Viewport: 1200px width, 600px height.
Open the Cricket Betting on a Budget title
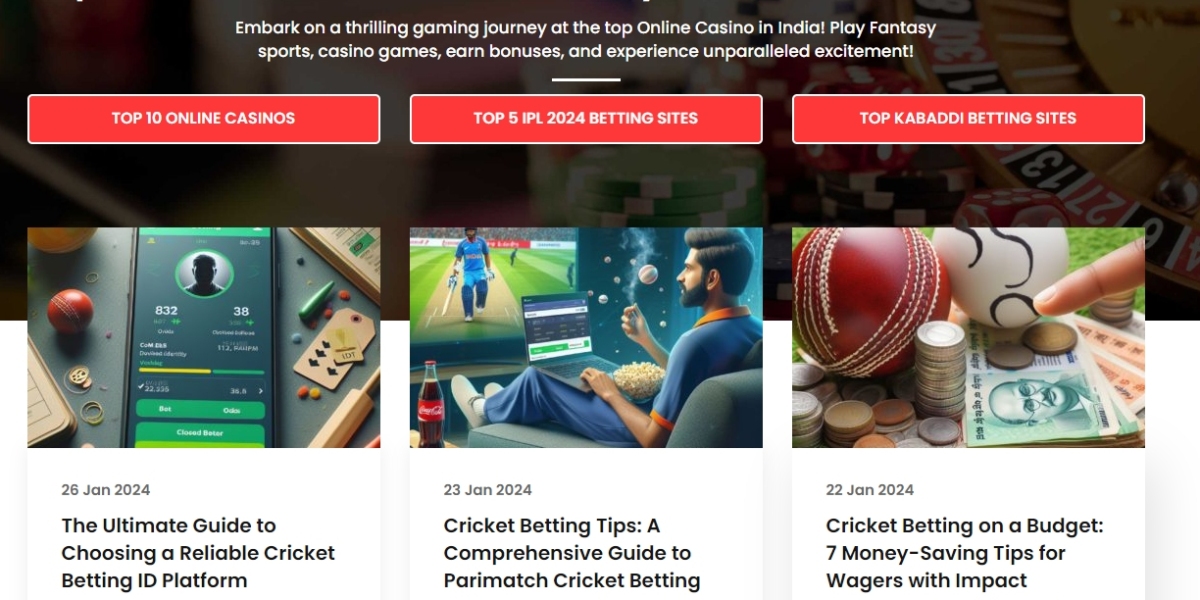tap(964, 553)
